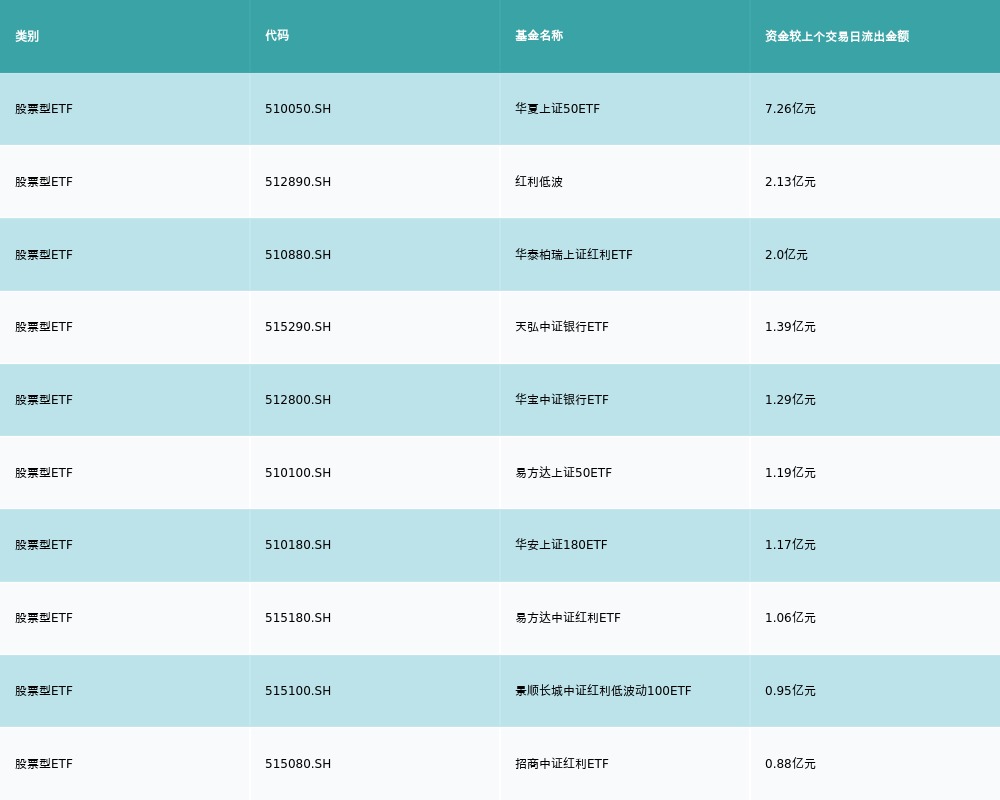This screenshot has width=1000, height=800.
Task: Select code 510050.SH
Action: coord(298,109)
